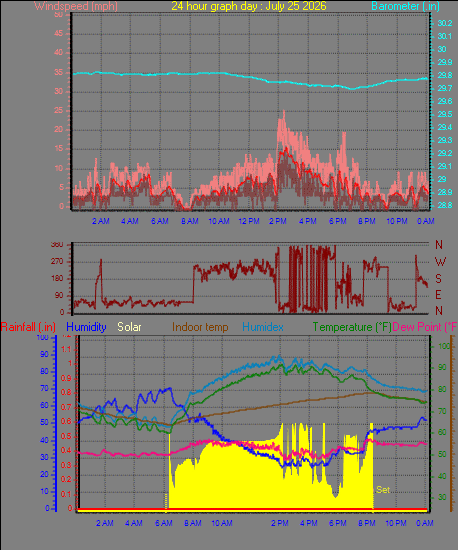Click the 12 PM tick on wind graph
The height and width of the screenshot is (550, 458).
(x=249, y=221)
